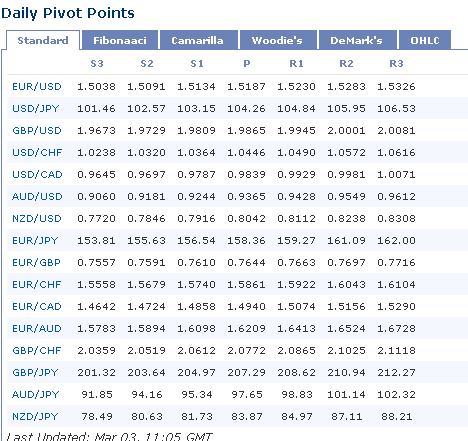Click the R3 column header
The height and width of the screenshot is (441, 468).
396,63
